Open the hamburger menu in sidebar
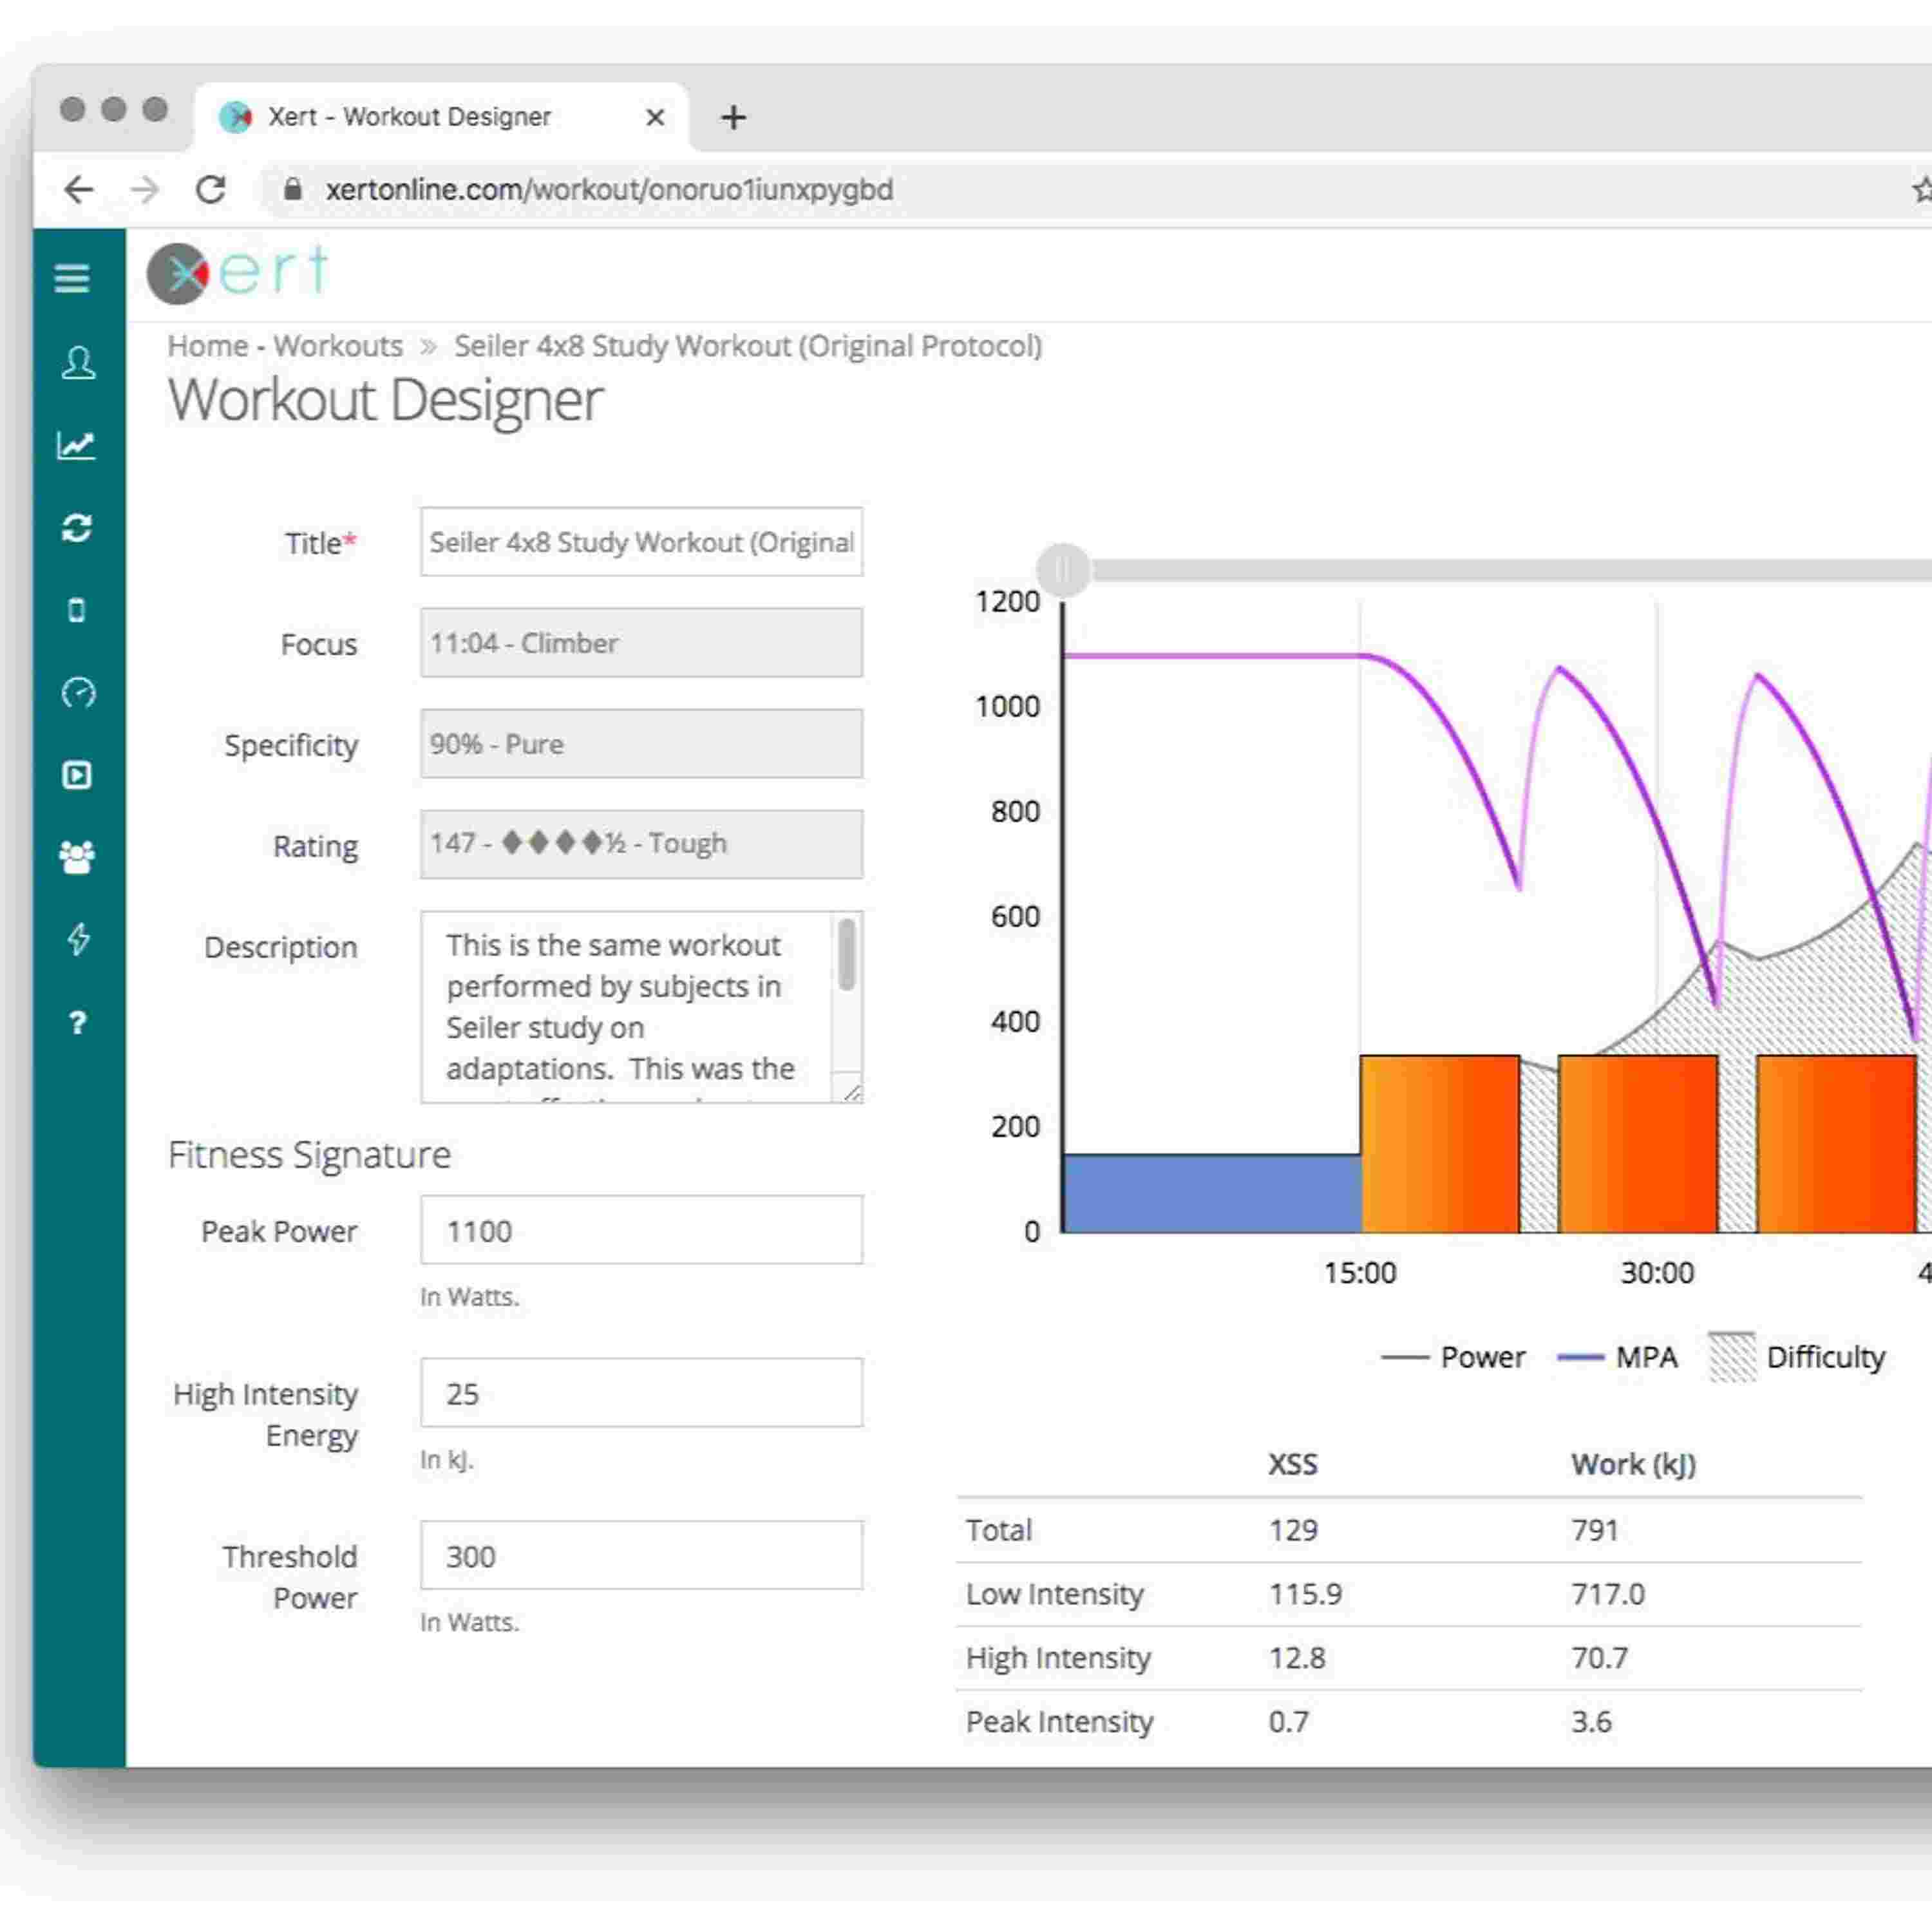 pos(72,278)
